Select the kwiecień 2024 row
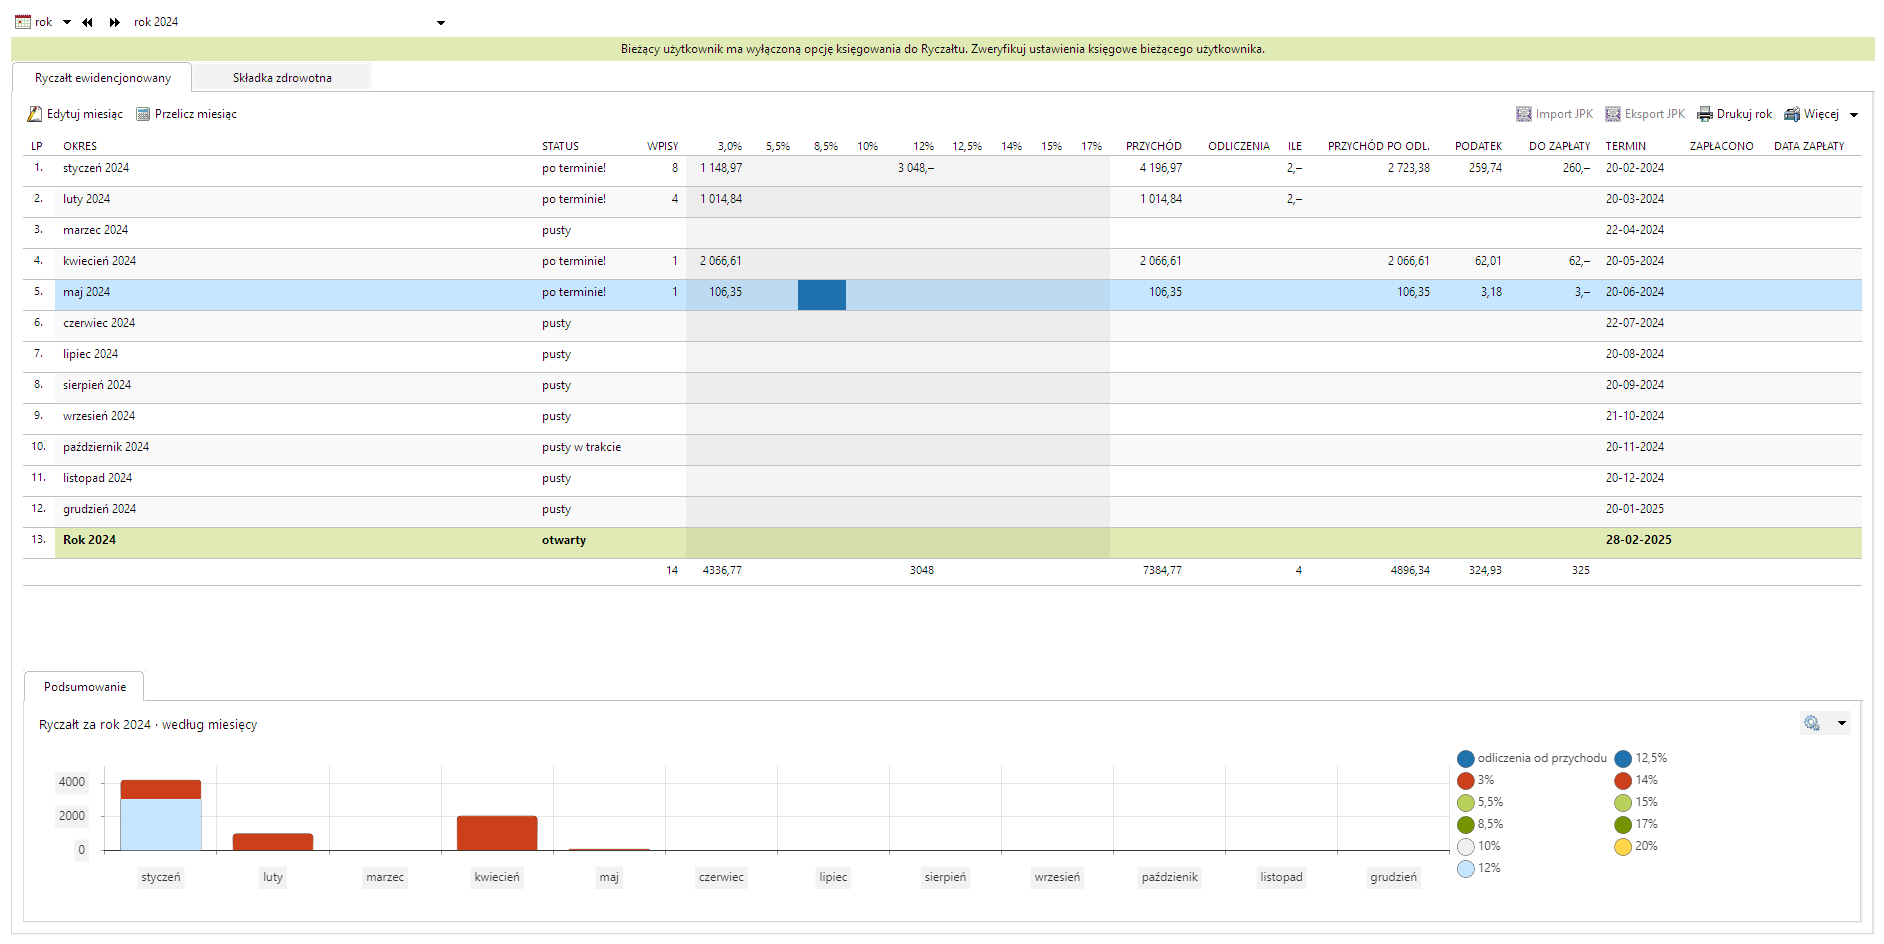The image size is (1884, 944). (100, 261)
